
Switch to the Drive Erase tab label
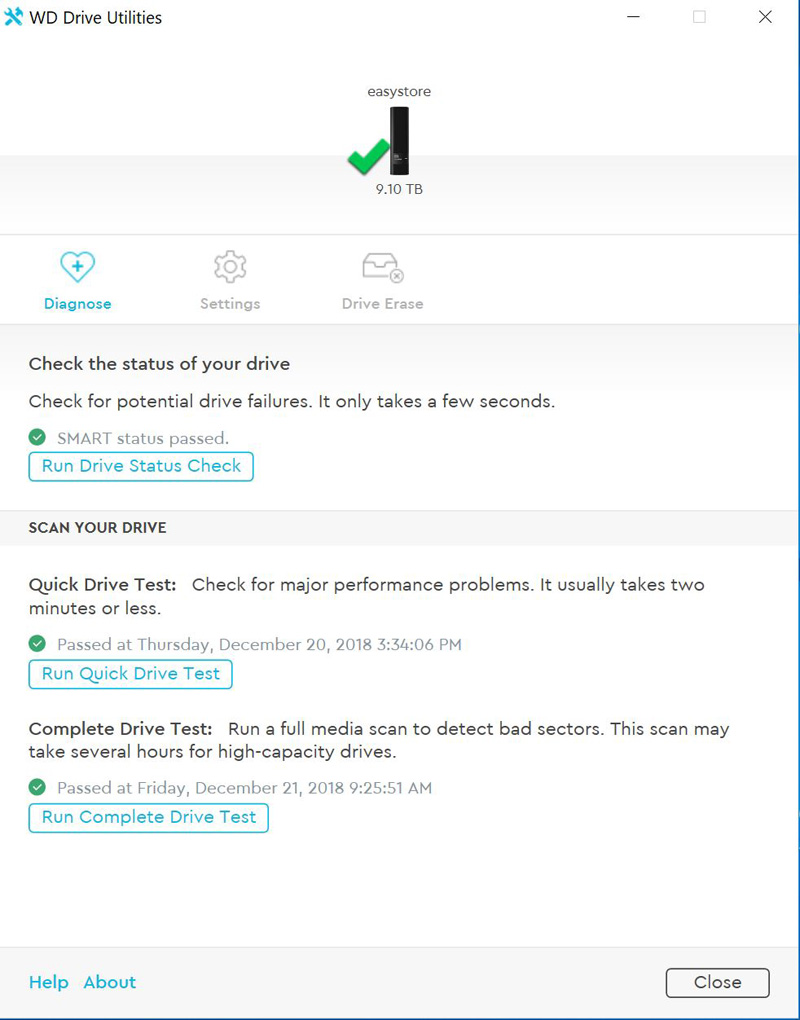tap(382, 304)
